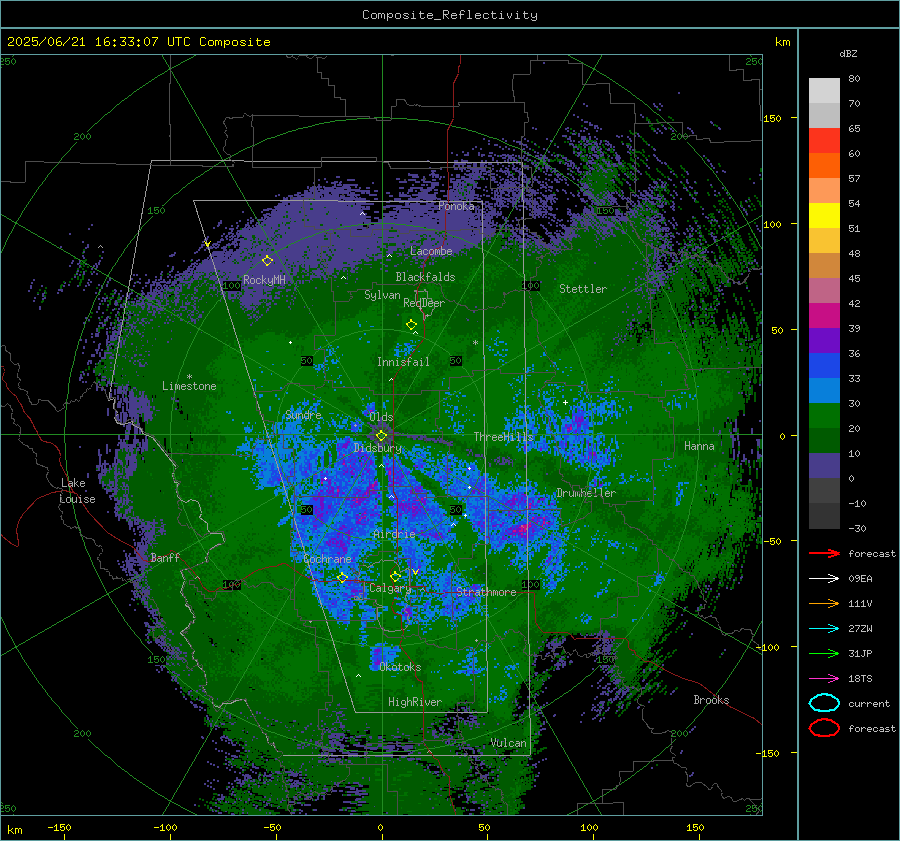Image resolution: width=900 pixels, height=841 pixels.
Task: Select the Sylvan label
Action: point(382,295)
